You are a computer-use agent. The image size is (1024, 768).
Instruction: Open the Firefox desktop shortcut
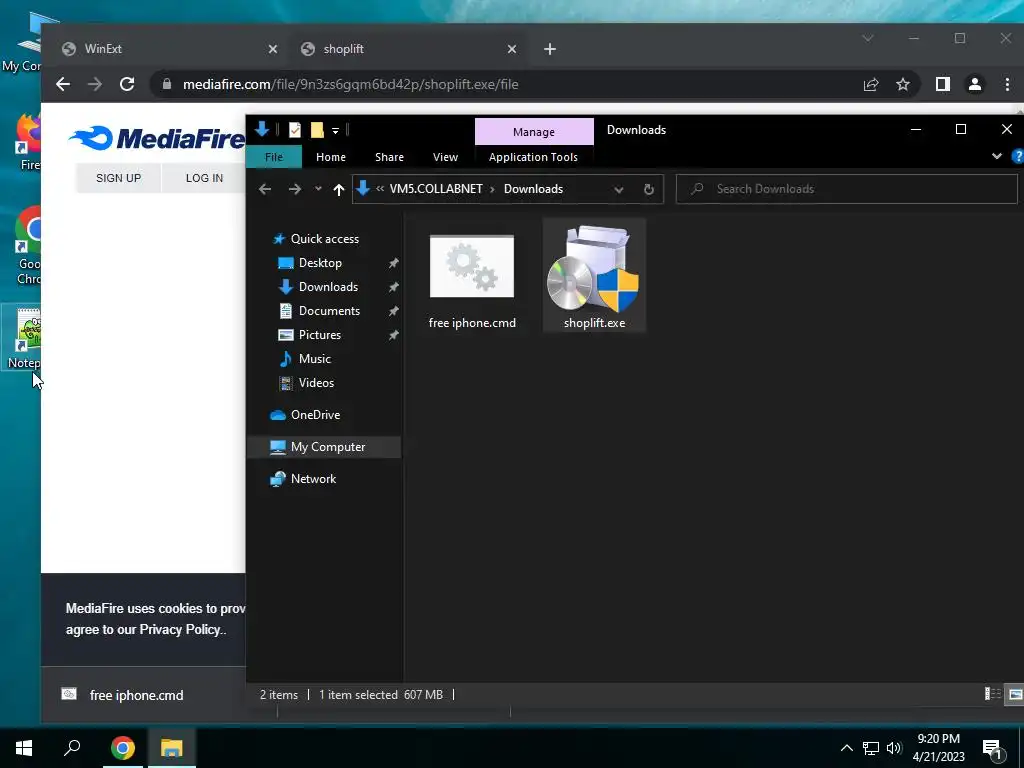(x=28, y=142)
